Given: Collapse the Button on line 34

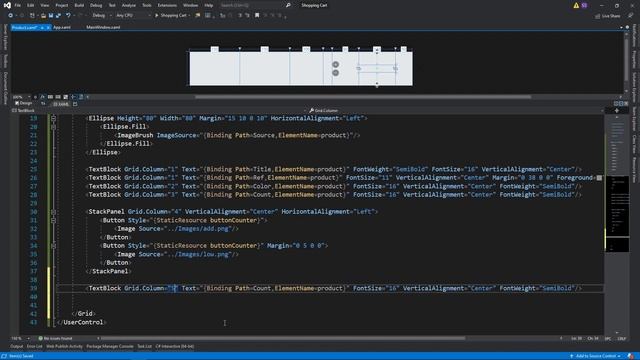Looking at the screenshot, I should (x=53, y=246).
